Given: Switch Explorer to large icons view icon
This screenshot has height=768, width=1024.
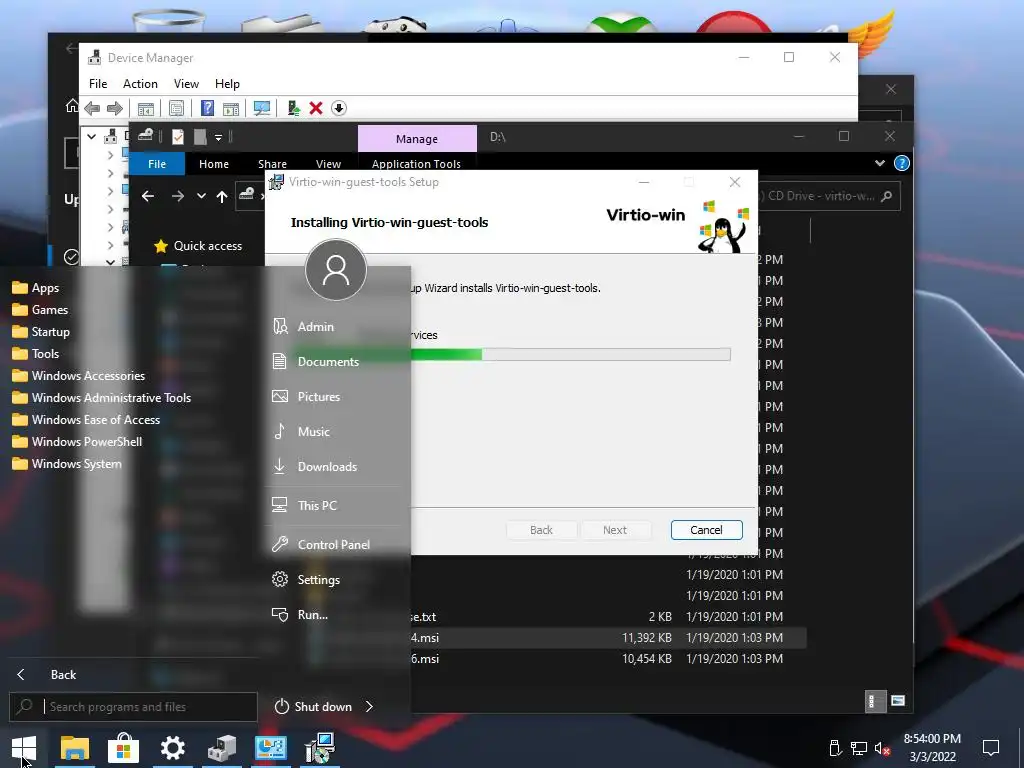Looking at the screenshot, I should (x=898, y=701).
